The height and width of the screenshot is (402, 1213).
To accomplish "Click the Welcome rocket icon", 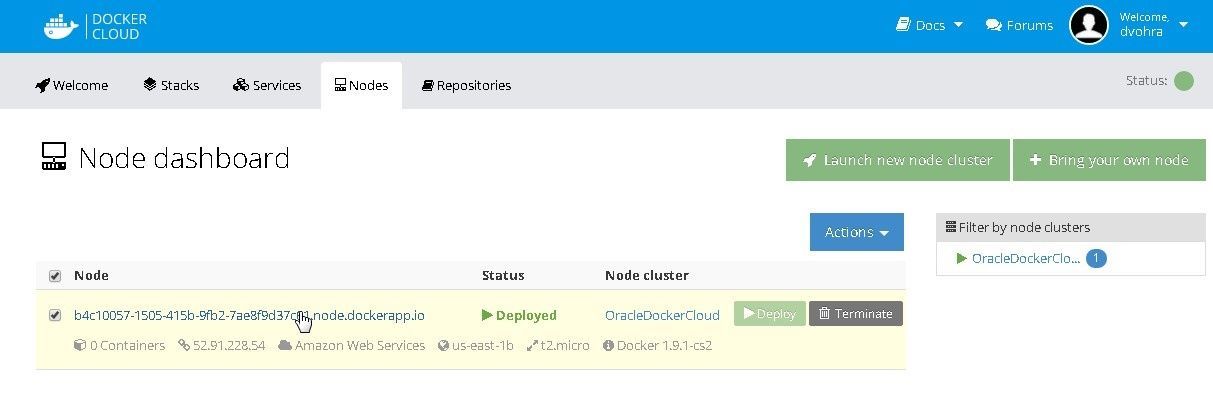I will tap(42, 85).
